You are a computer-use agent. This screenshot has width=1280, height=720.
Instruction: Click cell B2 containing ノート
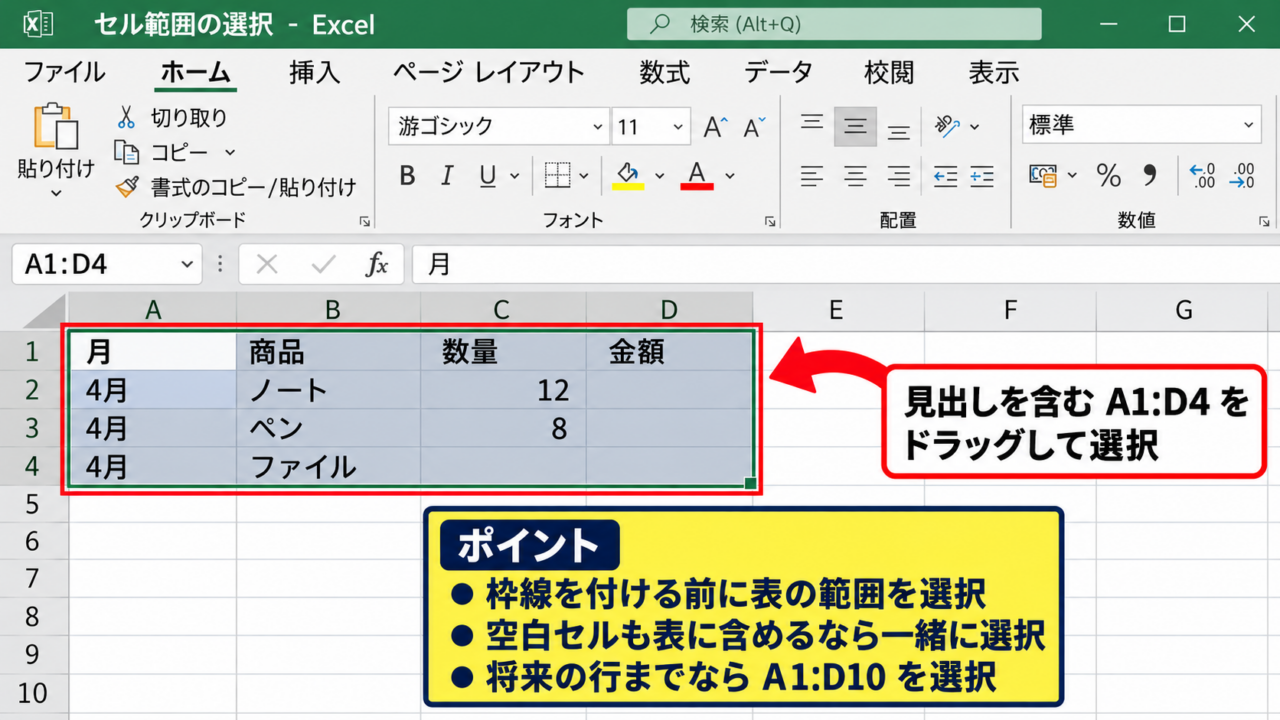pos(328,390)
